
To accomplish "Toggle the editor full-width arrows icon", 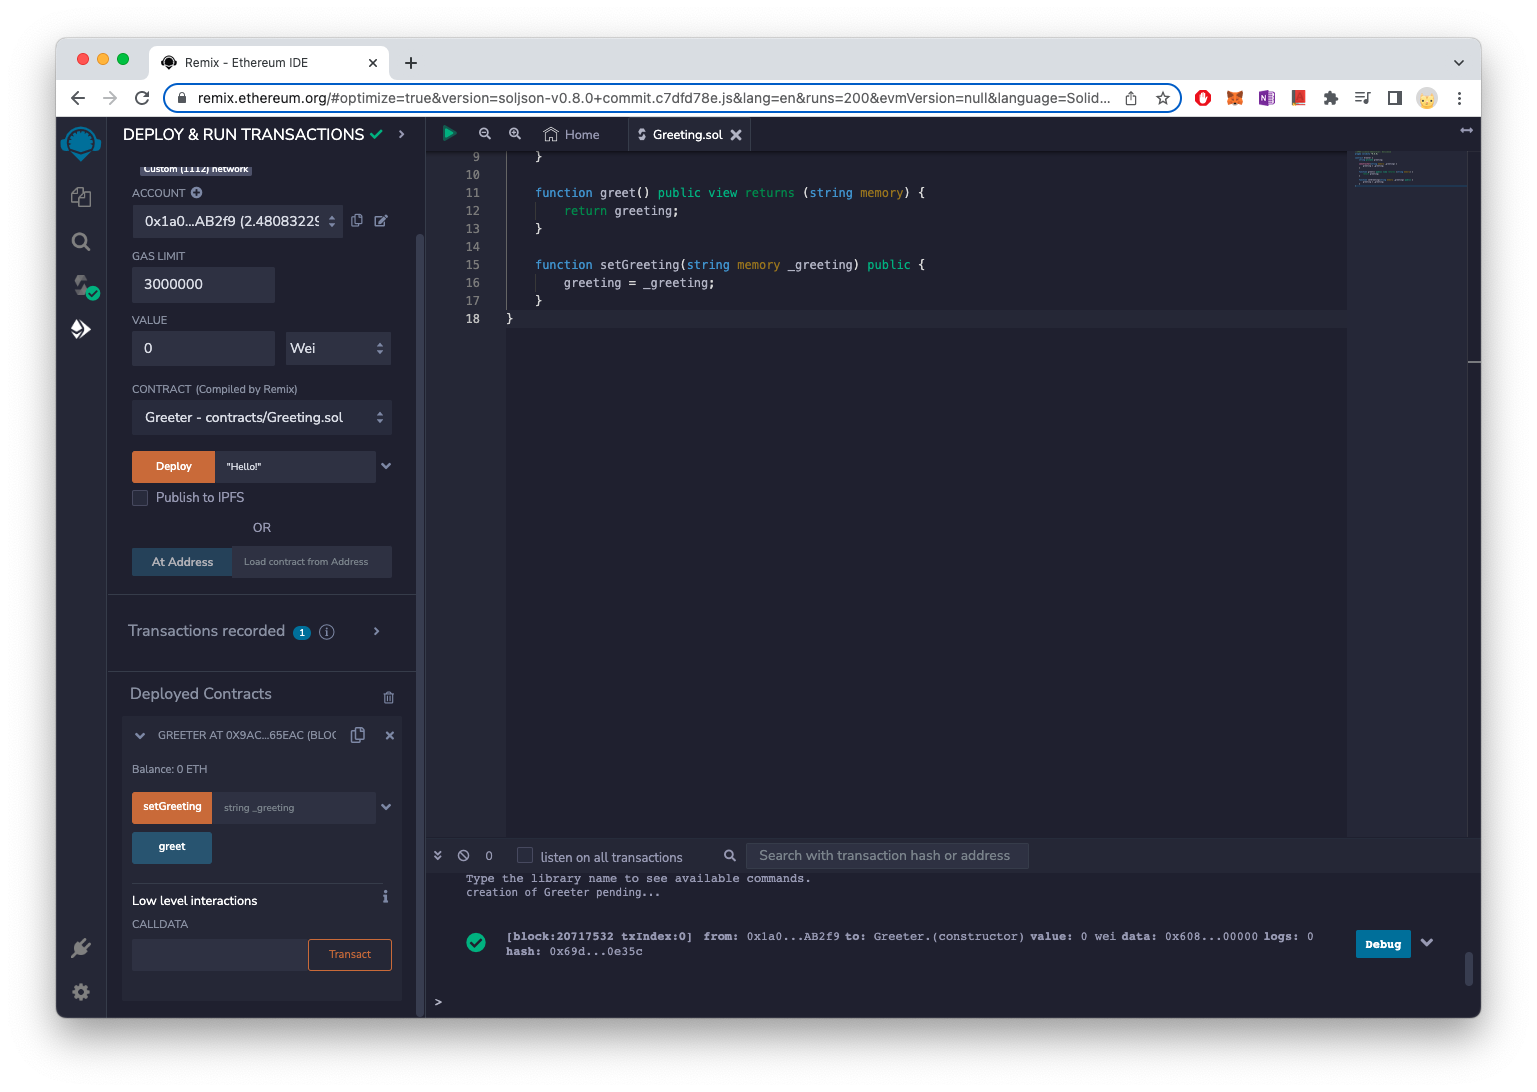I will [x=1466, y=130].
